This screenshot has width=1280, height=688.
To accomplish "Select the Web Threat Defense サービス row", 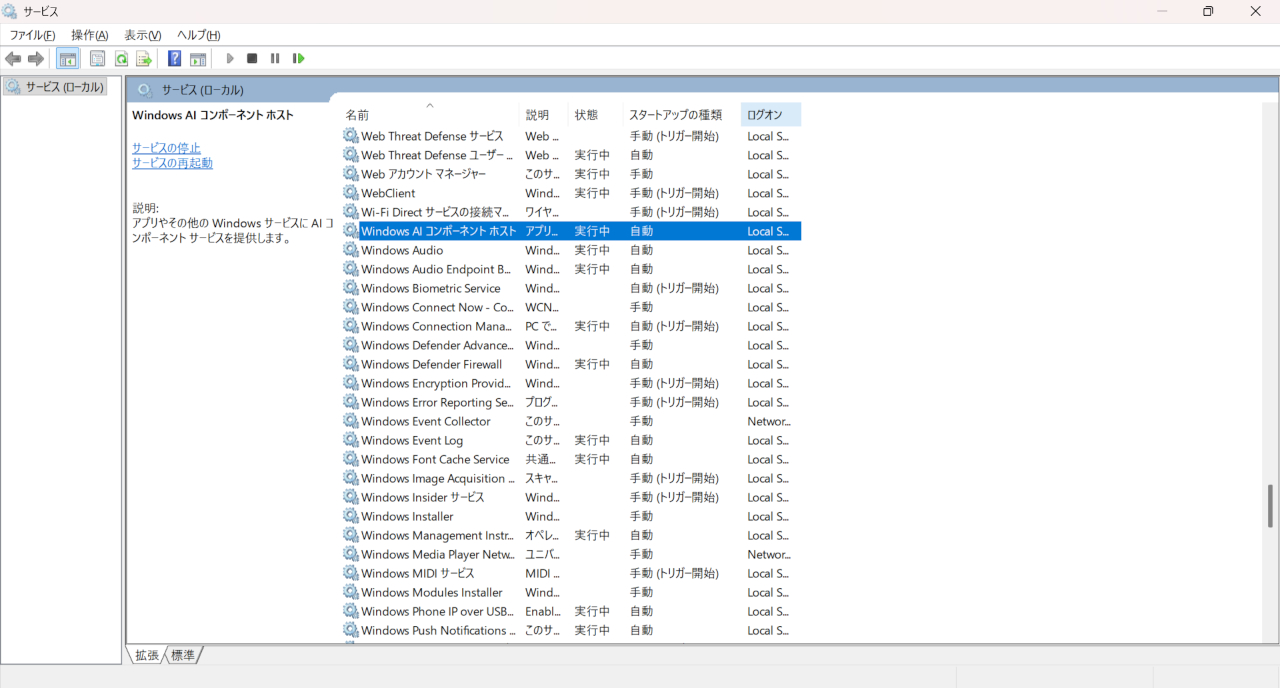I will pos(571,136).
